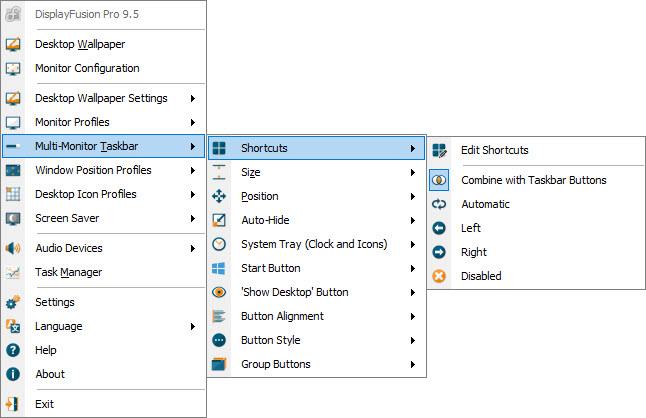Click the Shortcuts tiles icon

pos(219,148)
